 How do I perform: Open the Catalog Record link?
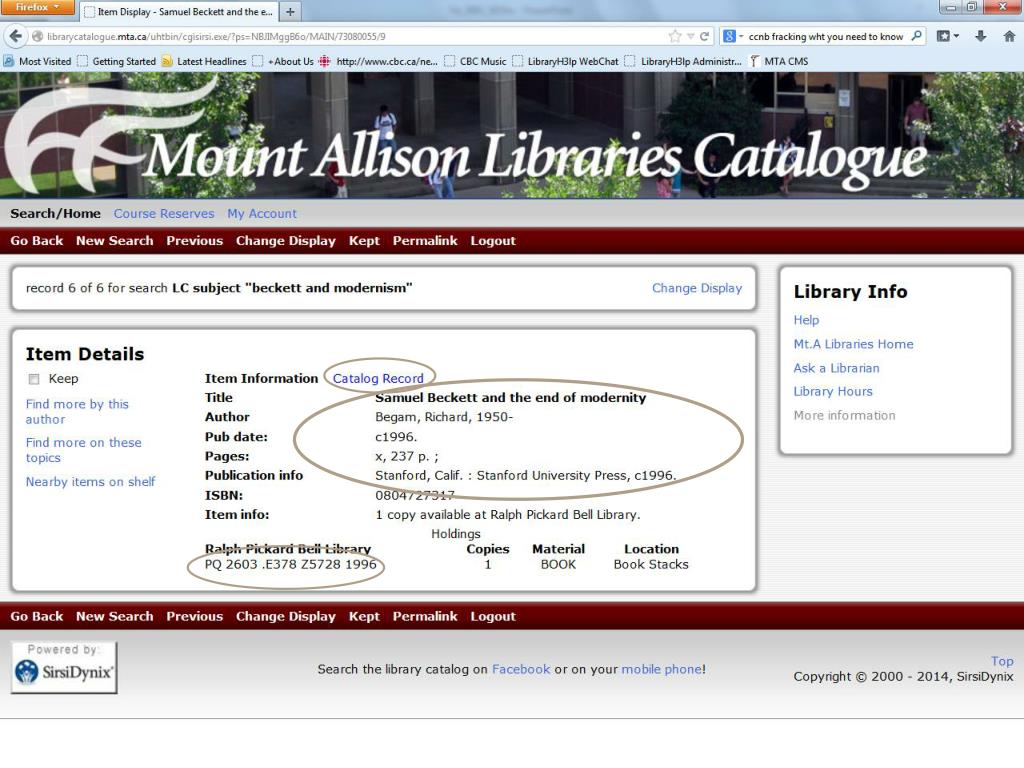(378, 379)
